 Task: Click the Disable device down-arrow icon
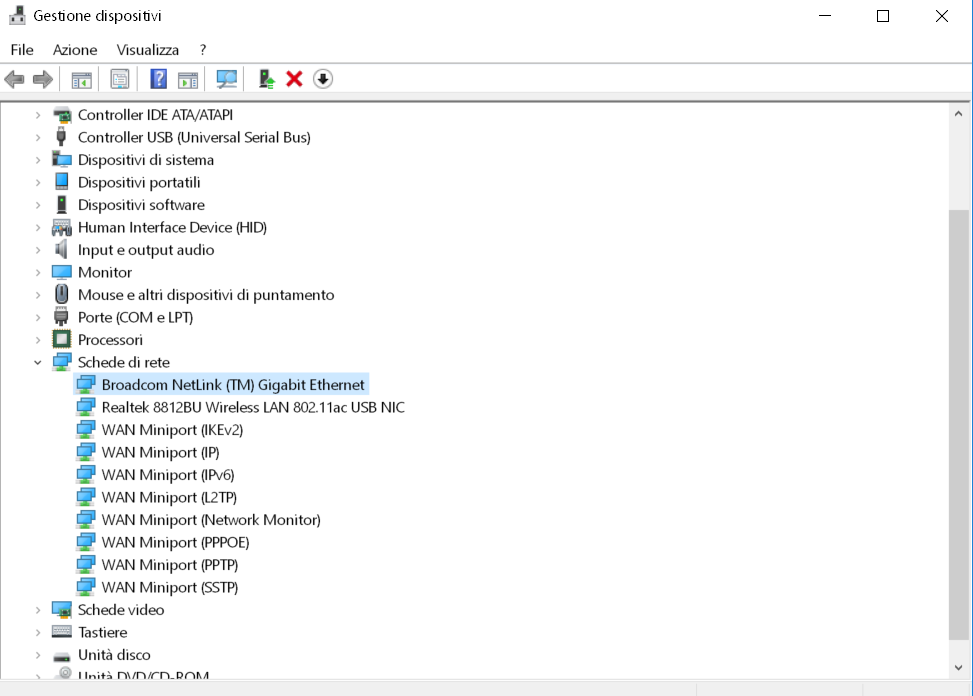(x=323, y=79)
